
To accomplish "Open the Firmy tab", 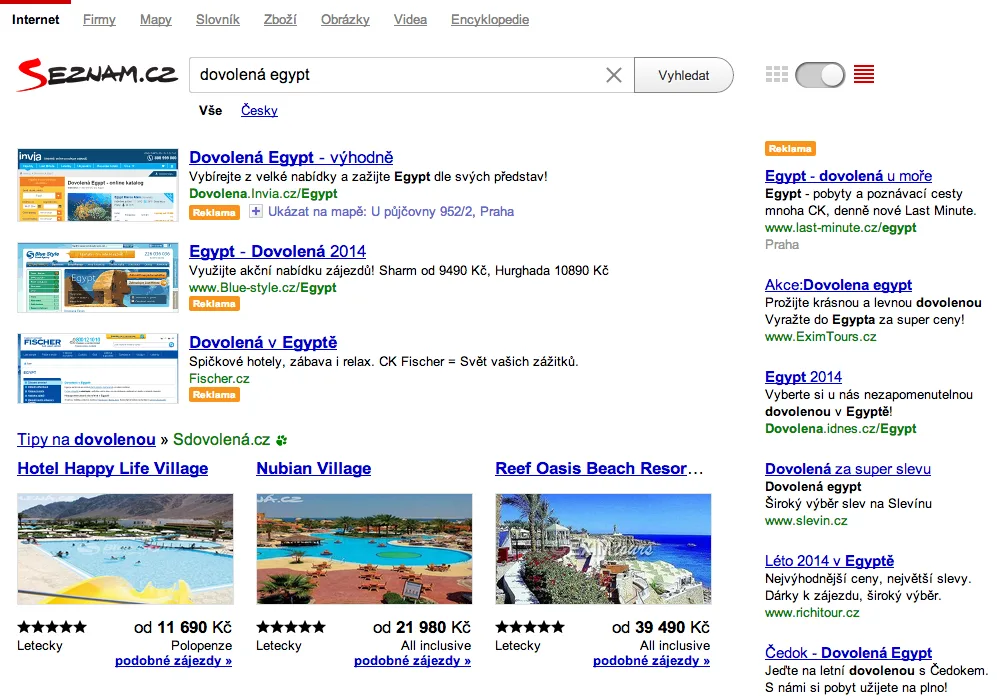I will tap(99, 20).
